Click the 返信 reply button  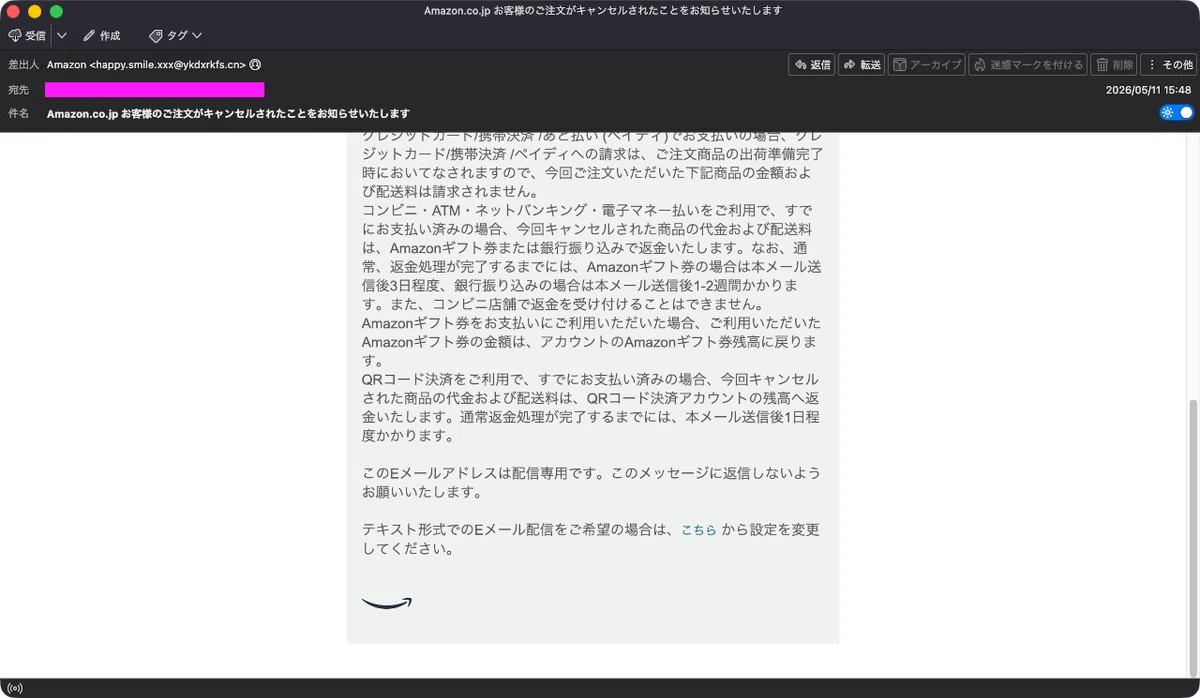[812, 65]
